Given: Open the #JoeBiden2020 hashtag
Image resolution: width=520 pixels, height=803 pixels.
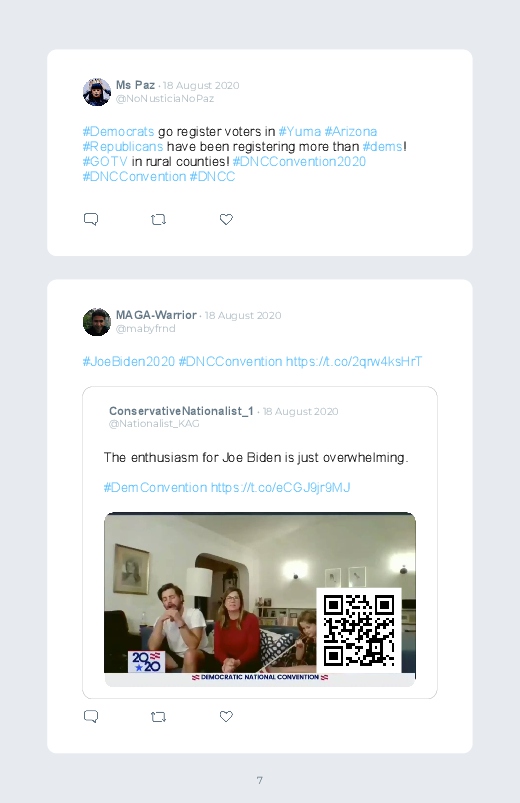Looking at the screenshot, I should click(129, 362).
